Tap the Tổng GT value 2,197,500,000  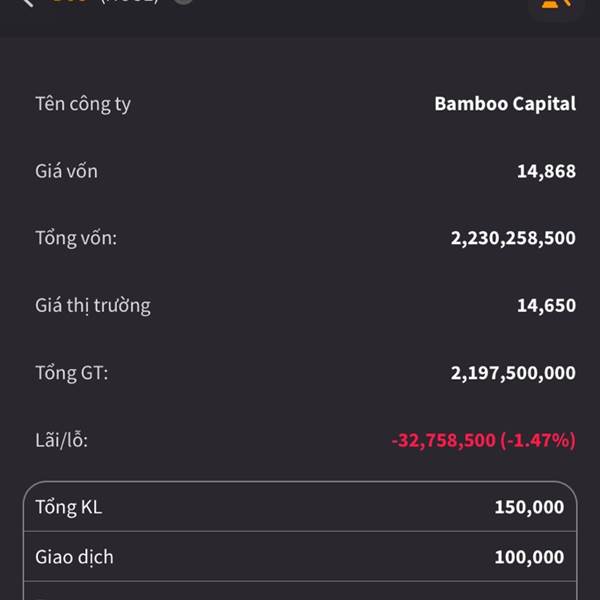(x=513, y=373)
